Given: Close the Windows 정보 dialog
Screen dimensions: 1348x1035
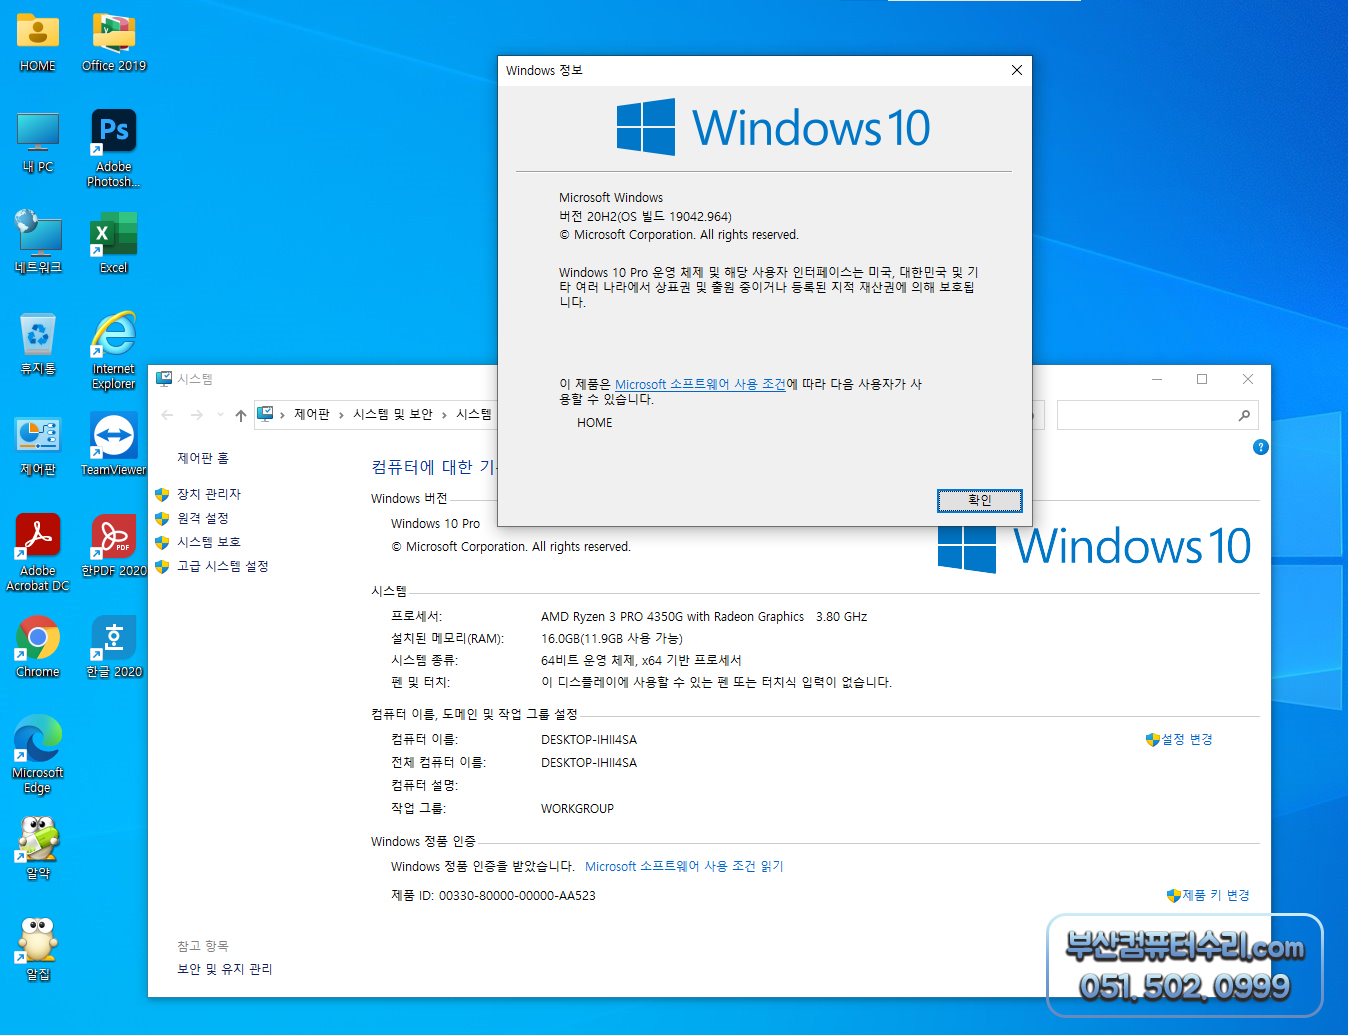Looking at the screenshot, I should tap(1017, 70).
